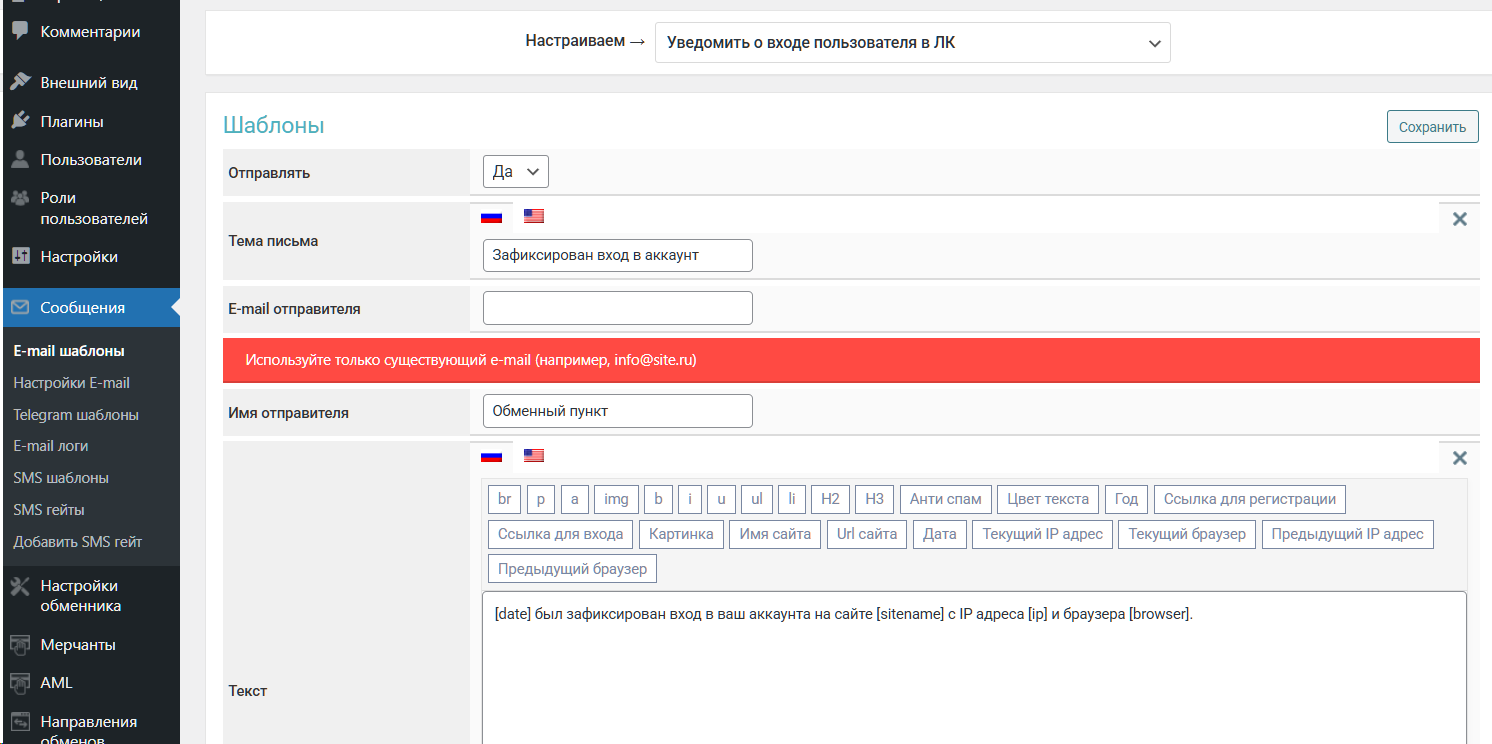This screenshot has width=1492, height=744.
Task: Click the E-mail отправителя input field
Action: 617,308
